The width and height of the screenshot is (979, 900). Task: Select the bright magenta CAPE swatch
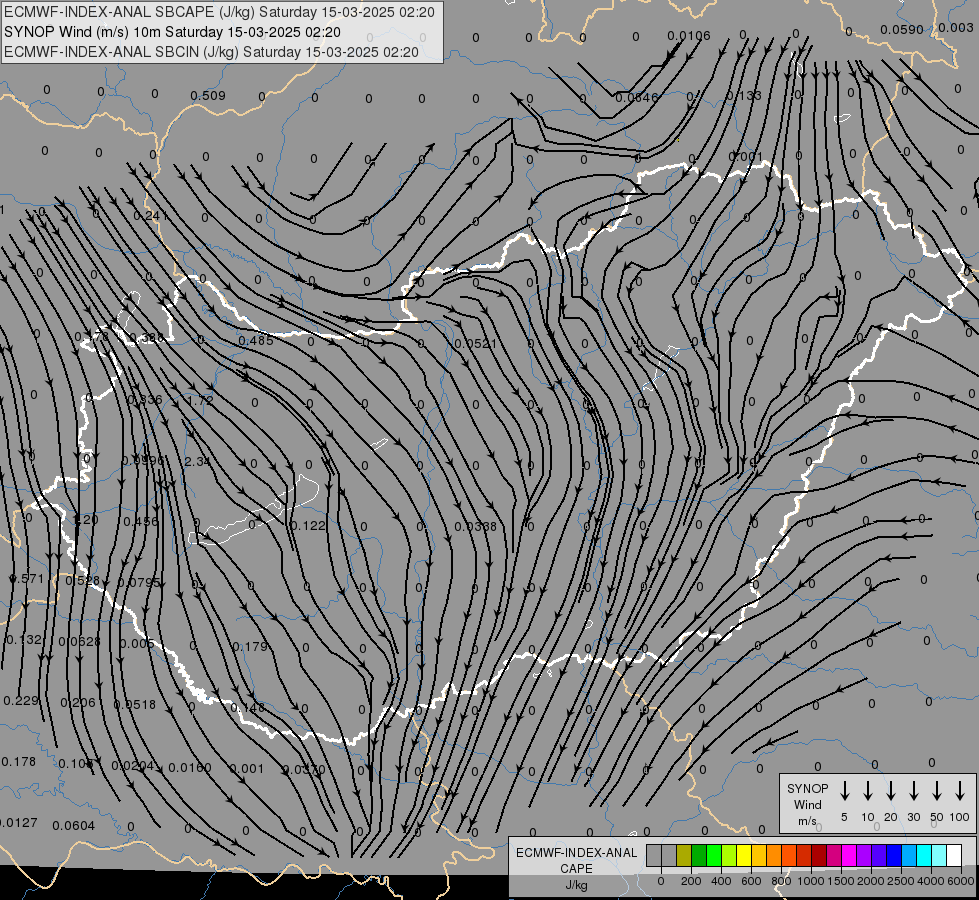(x=849, y=856)
